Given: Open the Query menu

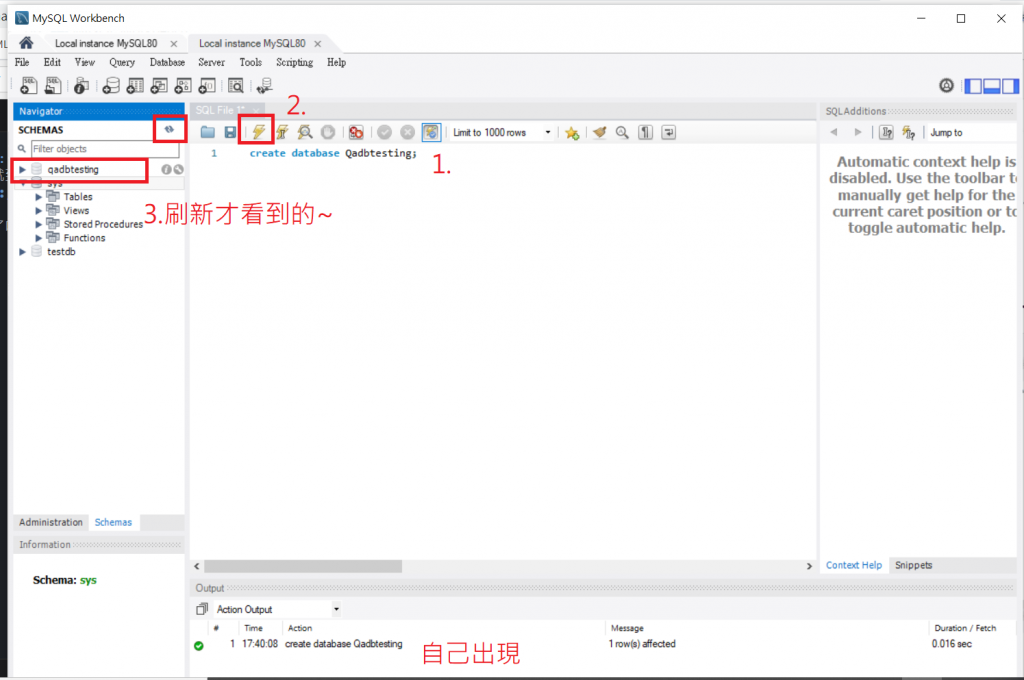Looking at the screenshot, I should 122,62.
